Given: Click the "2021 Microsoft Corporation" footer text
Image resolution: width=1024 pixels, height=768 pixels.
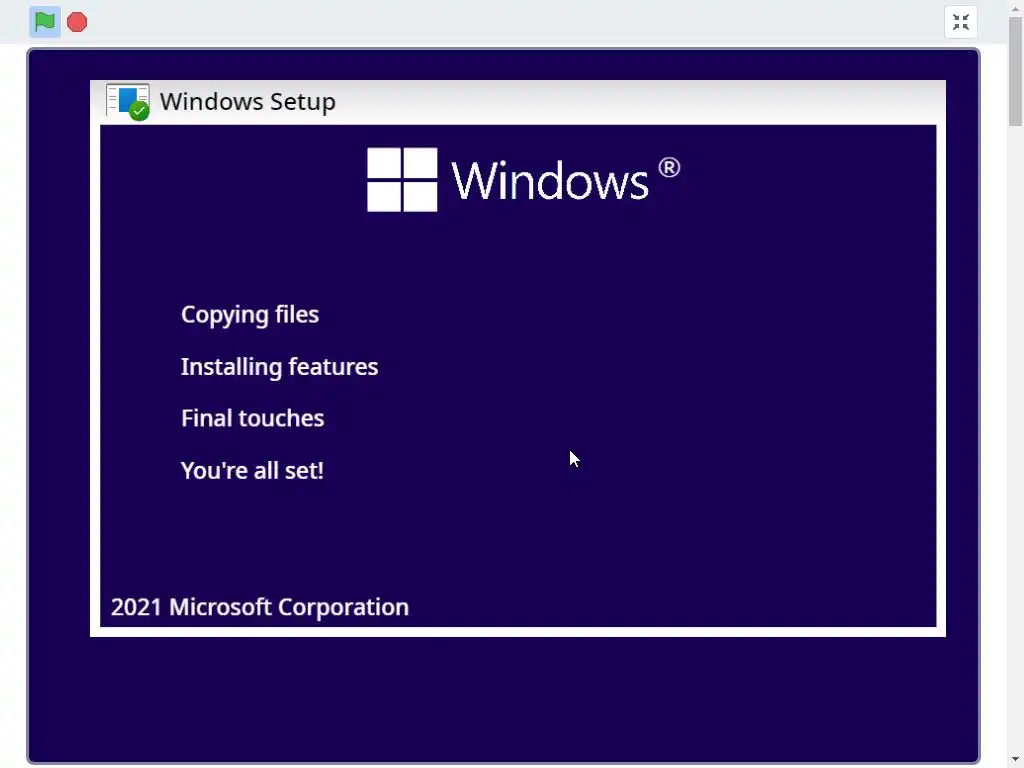Looking at the screenshot, I should coord(260,607).
